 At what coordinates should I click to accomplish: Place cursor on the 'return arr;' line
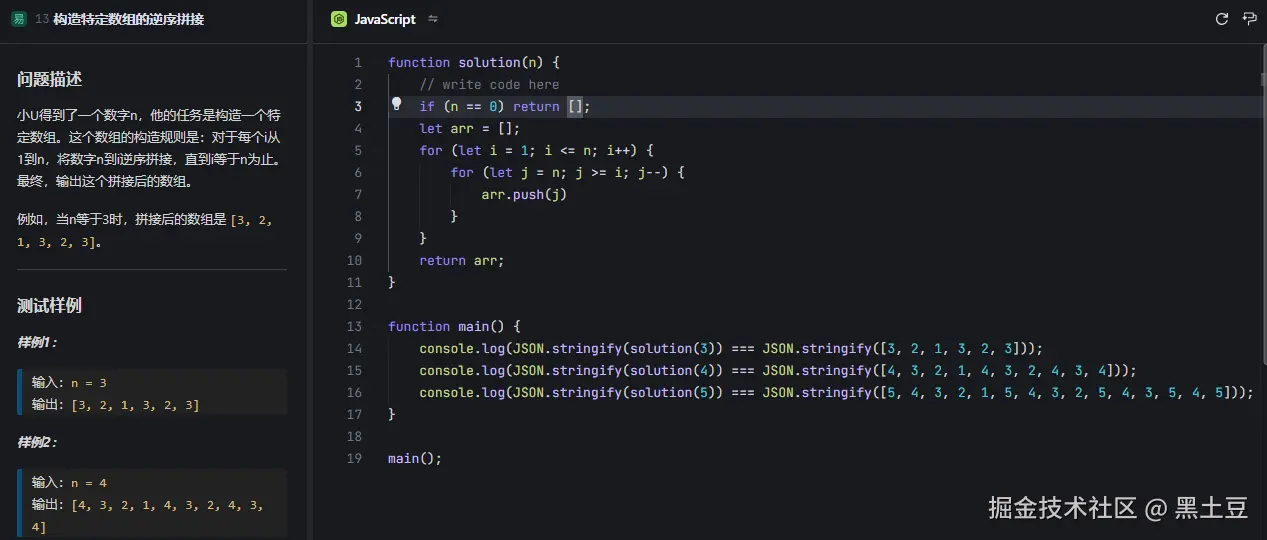(461, 261)
